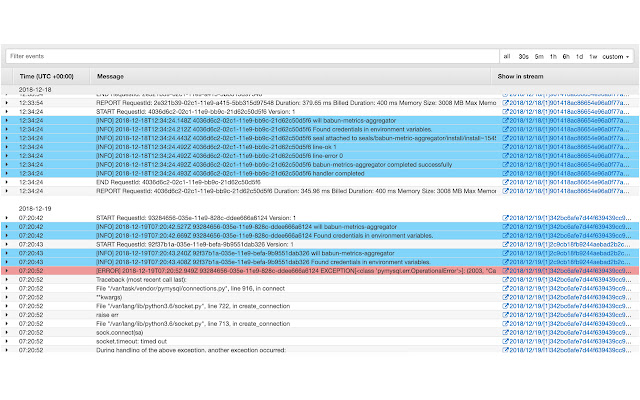Viewport: 640px width, 400px height.
Task: Expand the 'socket.timeout: timed out' row
Action: 7,341
